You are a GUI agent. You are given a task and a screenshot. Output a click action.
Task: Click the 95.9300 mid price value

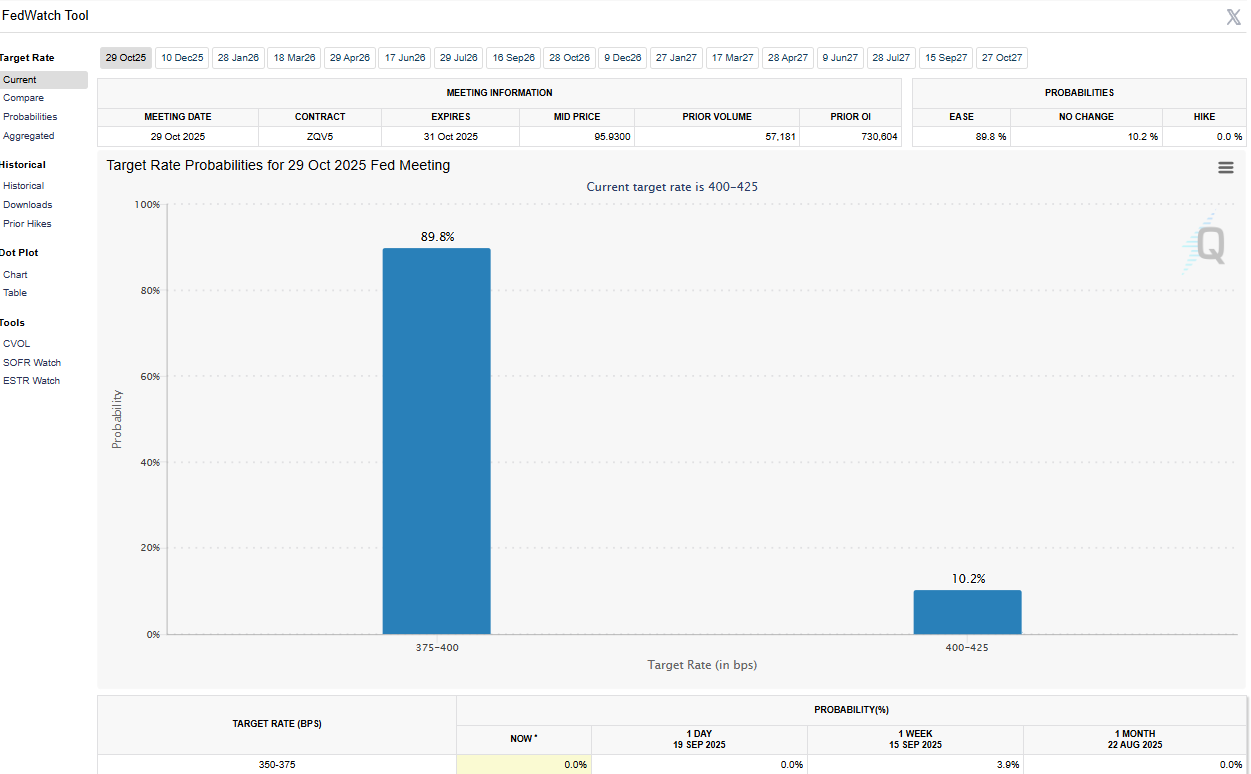pos(611,137)
